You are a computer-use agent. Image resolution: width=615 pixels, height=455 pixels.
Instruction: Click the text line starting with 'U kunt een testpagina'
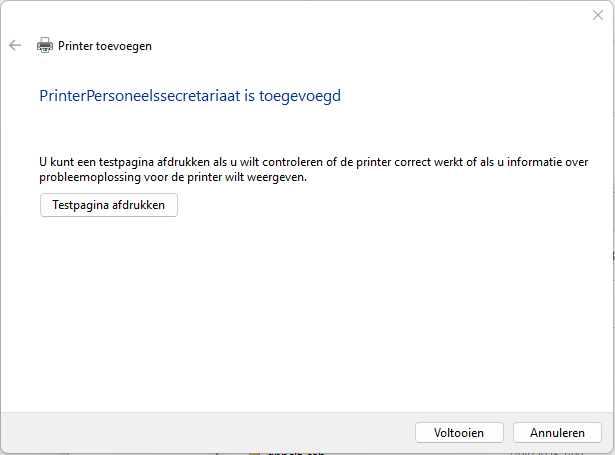300,160
